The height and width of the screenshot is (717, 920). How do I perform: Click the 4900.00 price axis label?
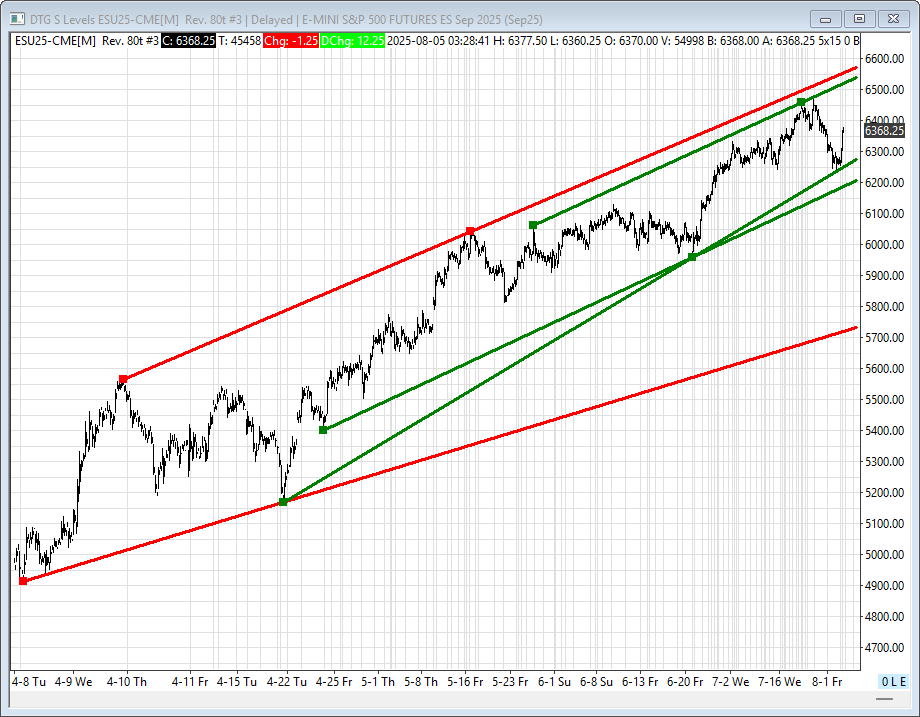pyautogui.click(x=884, y=586)
